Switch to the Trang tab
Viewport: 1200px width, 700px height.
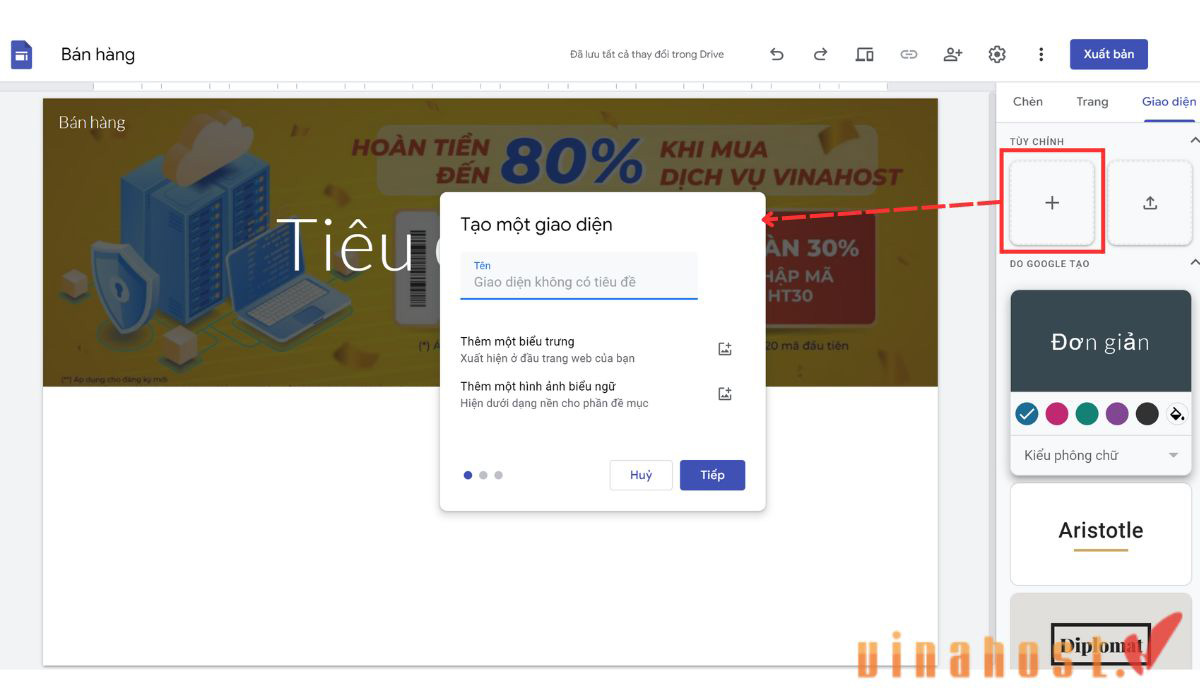click(x=1092, y=102)
